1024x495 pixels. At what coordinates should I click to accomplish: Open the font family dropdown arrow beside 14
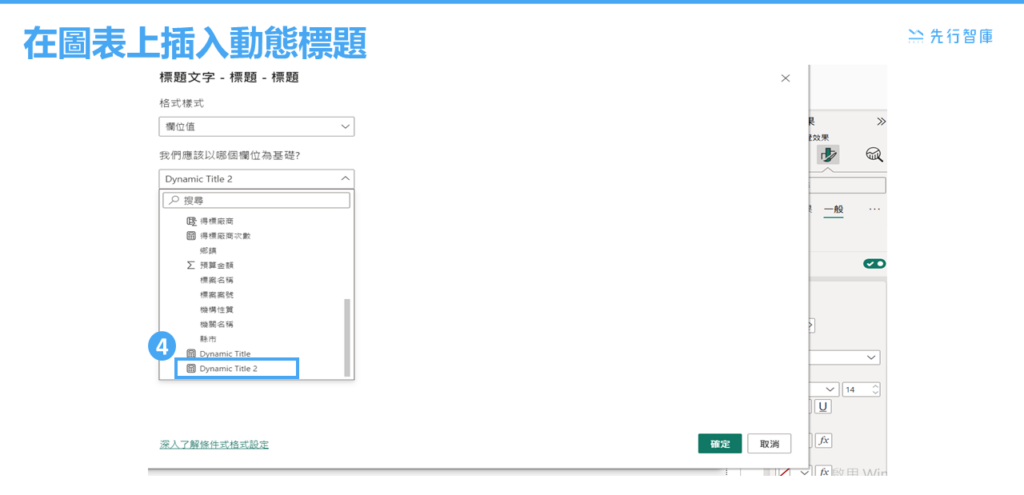pyautogui.click(x=829, y=389)
